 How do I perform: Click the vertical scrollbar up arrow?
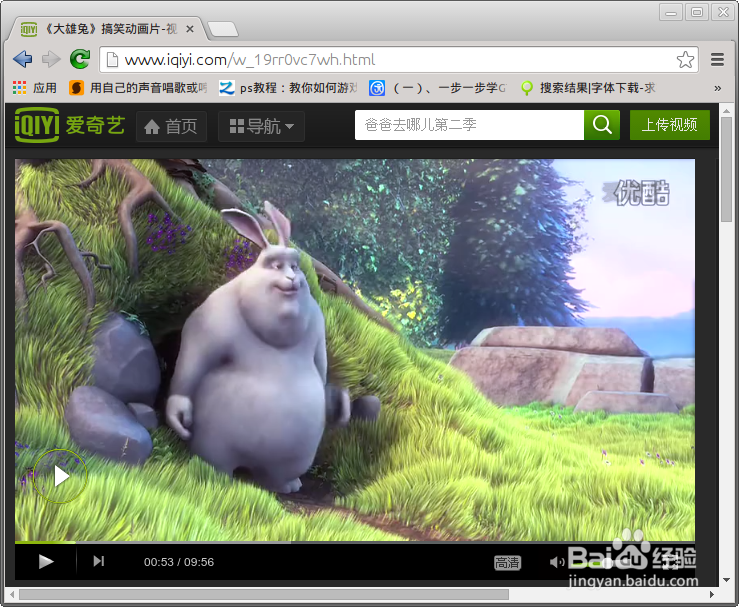coord(726,111)
